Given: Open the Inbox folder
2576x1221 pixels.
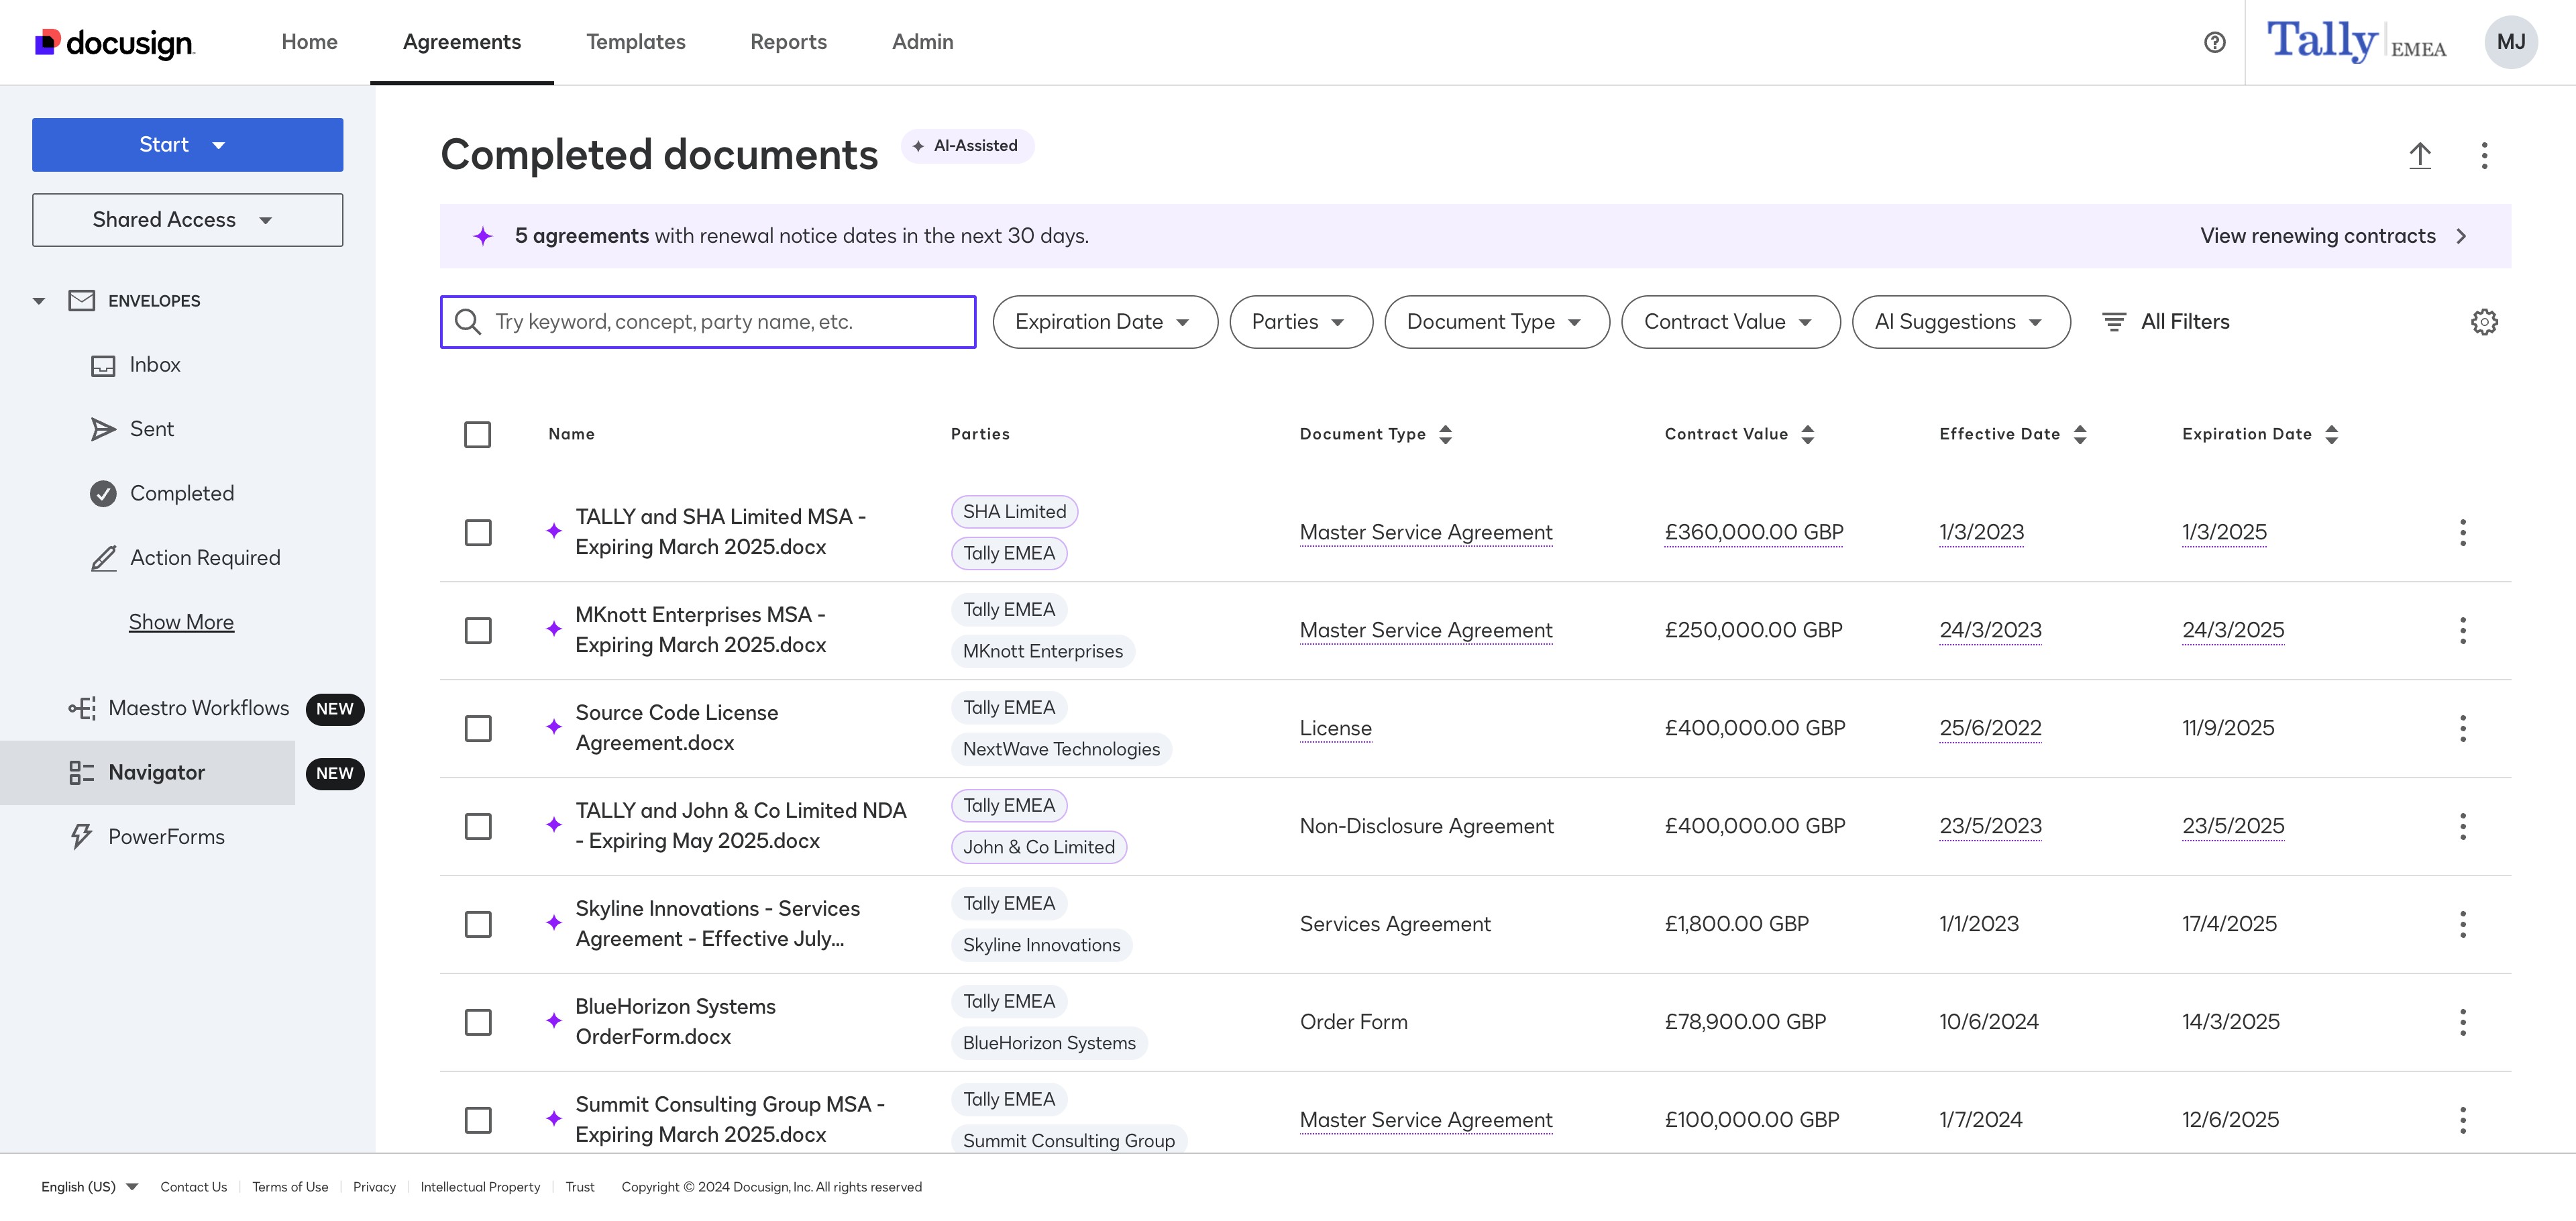Looking at the screenshot, I should [x=155, y=365].
